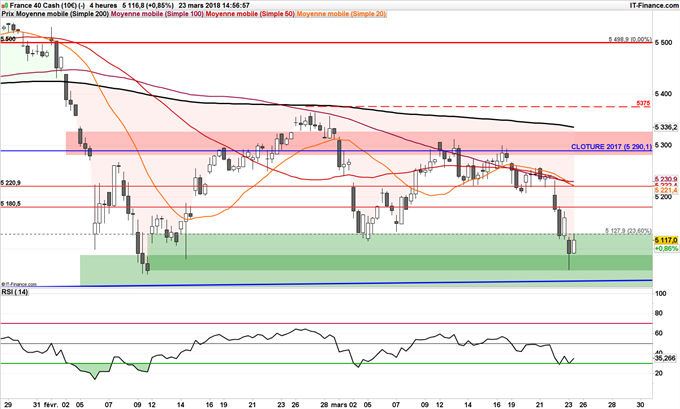Click the RSI axis label '60'
Screen dimensions: 680x409
[658, 333]
